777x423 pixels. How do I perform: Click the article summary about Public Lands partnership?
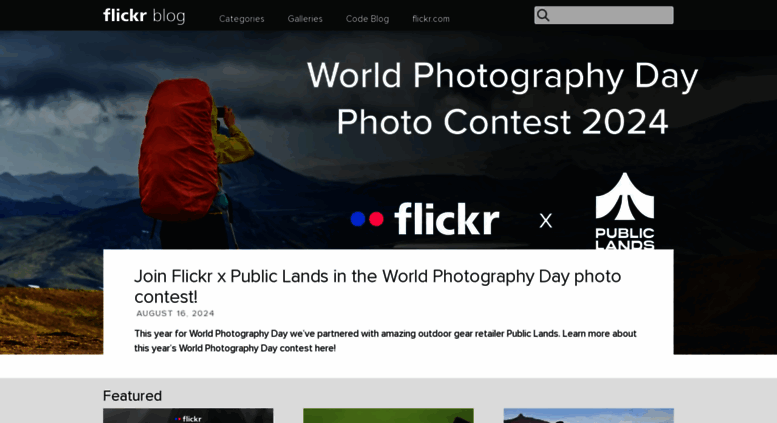pos(385,341)
